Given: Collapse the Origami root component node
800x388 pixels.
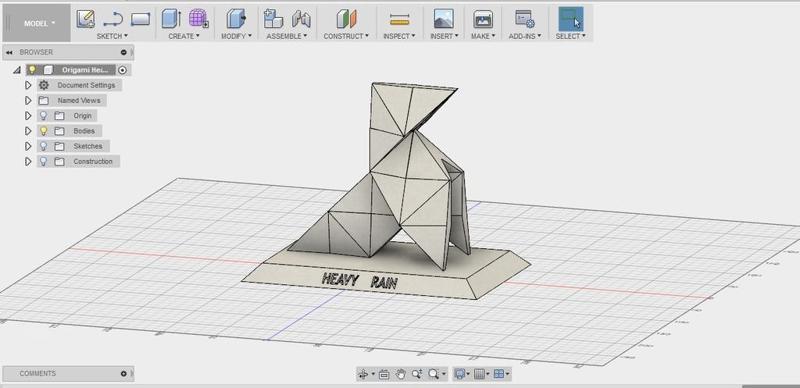Looking at the screenshot, I should point(17,70).
